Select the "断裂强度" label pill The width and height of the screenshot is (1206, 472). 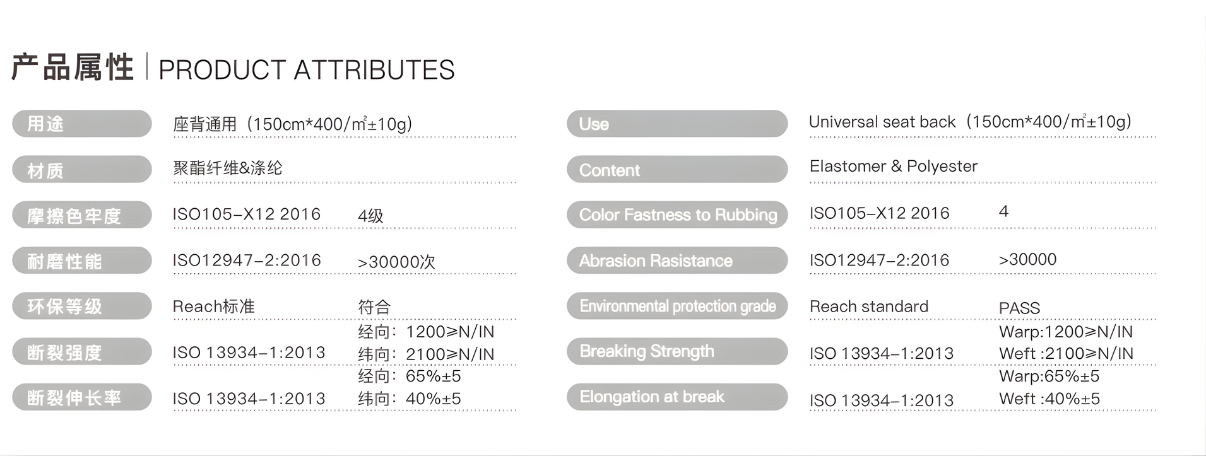click(81, 351)
